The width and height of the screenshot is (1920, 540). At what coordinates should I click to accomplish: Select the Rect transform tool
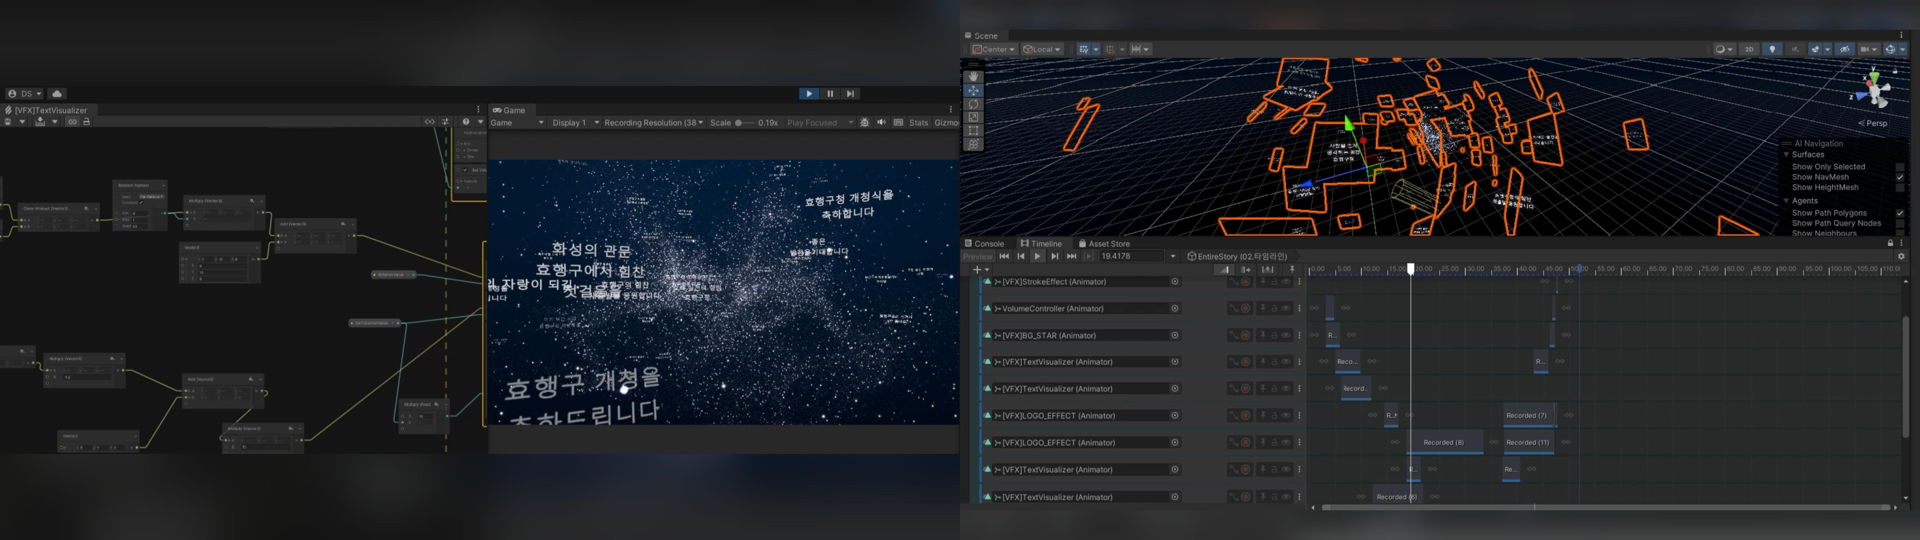[973, 131]
